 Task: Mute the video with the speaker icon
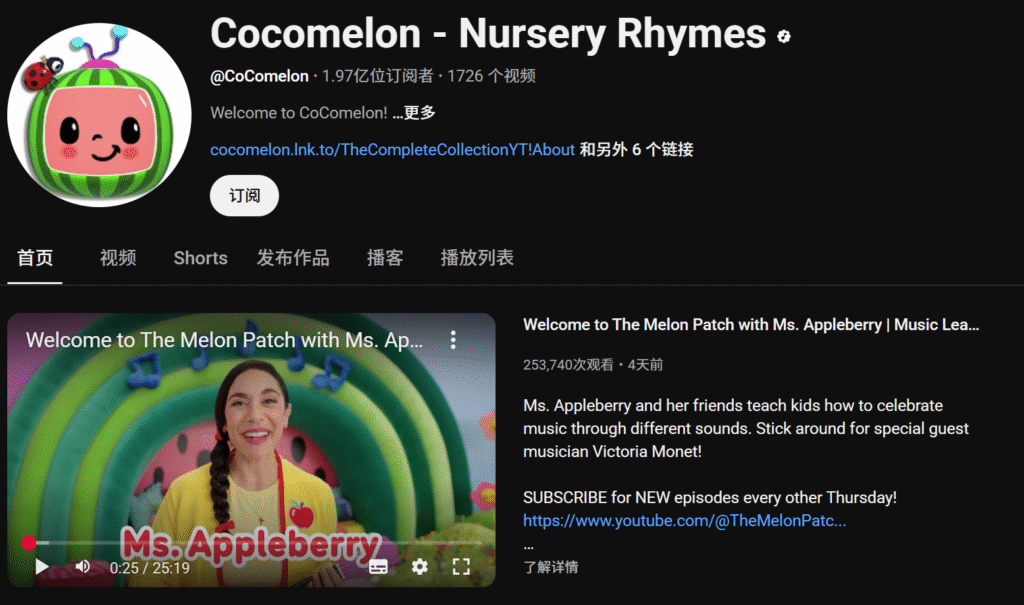[x=83, y=566]
